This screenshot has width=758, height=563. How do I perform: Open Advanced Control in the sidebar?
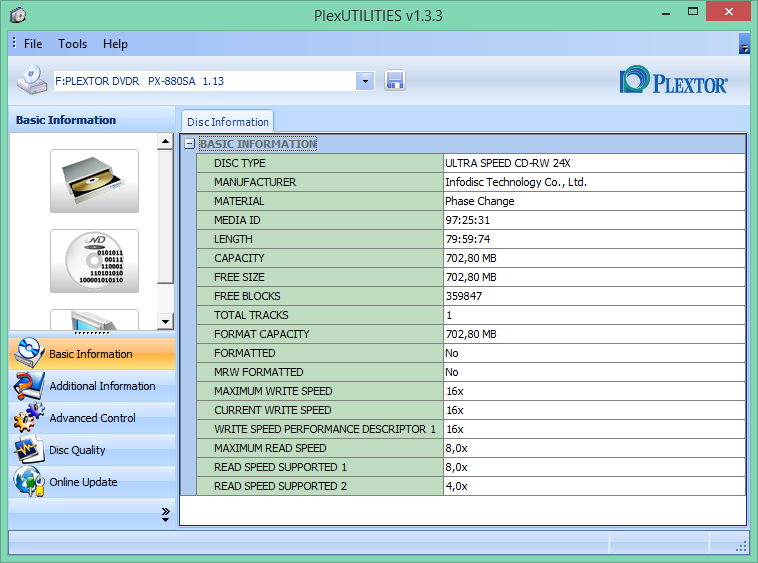pos(92,418)
